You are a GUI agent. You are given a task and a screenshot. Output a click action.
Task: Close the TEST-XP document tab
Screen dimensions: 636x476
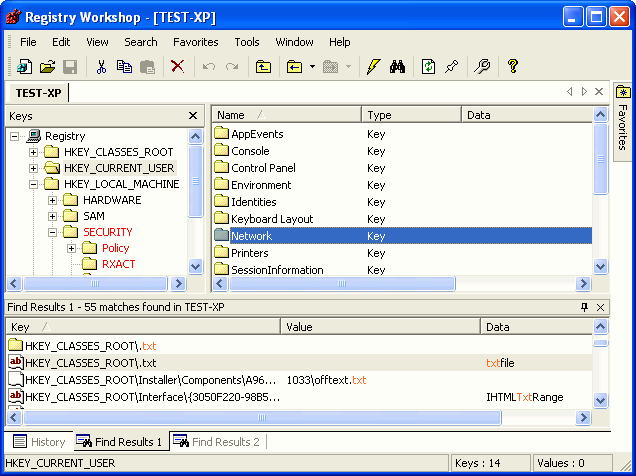(599, 92)
